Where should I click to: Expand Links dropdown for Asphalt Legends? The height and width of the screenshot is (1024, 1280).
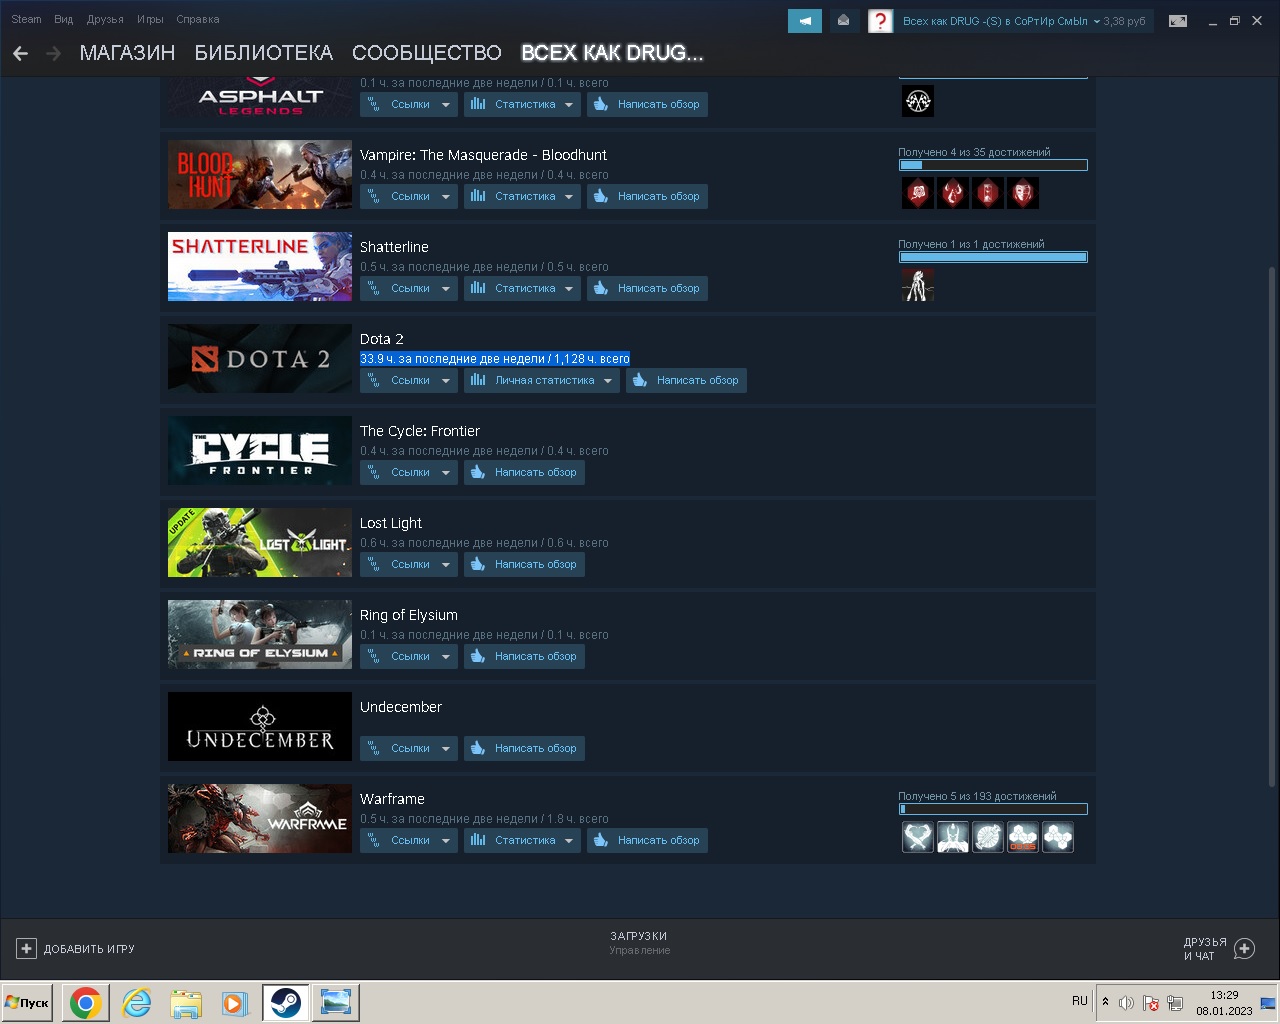pyautogui.click(x=409, y=104)
